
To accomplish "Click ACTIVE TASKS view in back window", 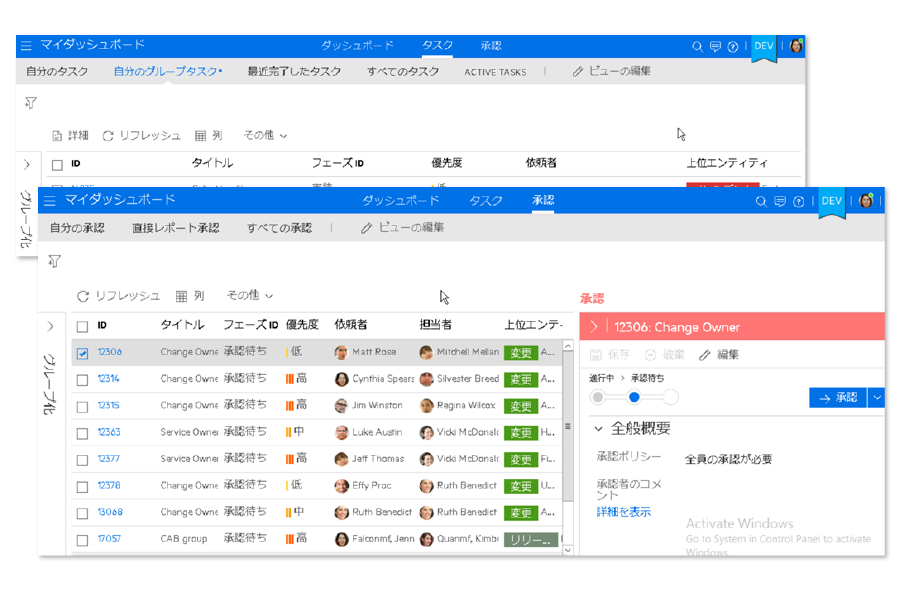I will 495,72.
